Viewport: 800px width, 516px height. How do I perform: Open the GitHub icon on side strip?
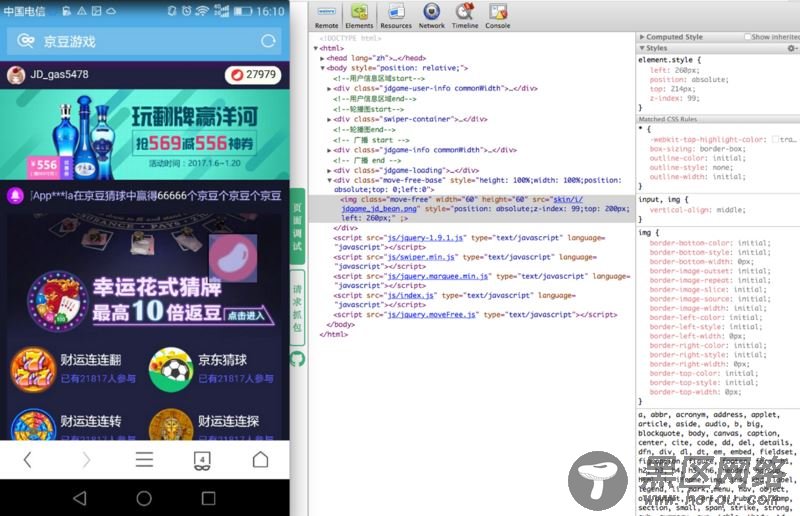click(297, 359)
